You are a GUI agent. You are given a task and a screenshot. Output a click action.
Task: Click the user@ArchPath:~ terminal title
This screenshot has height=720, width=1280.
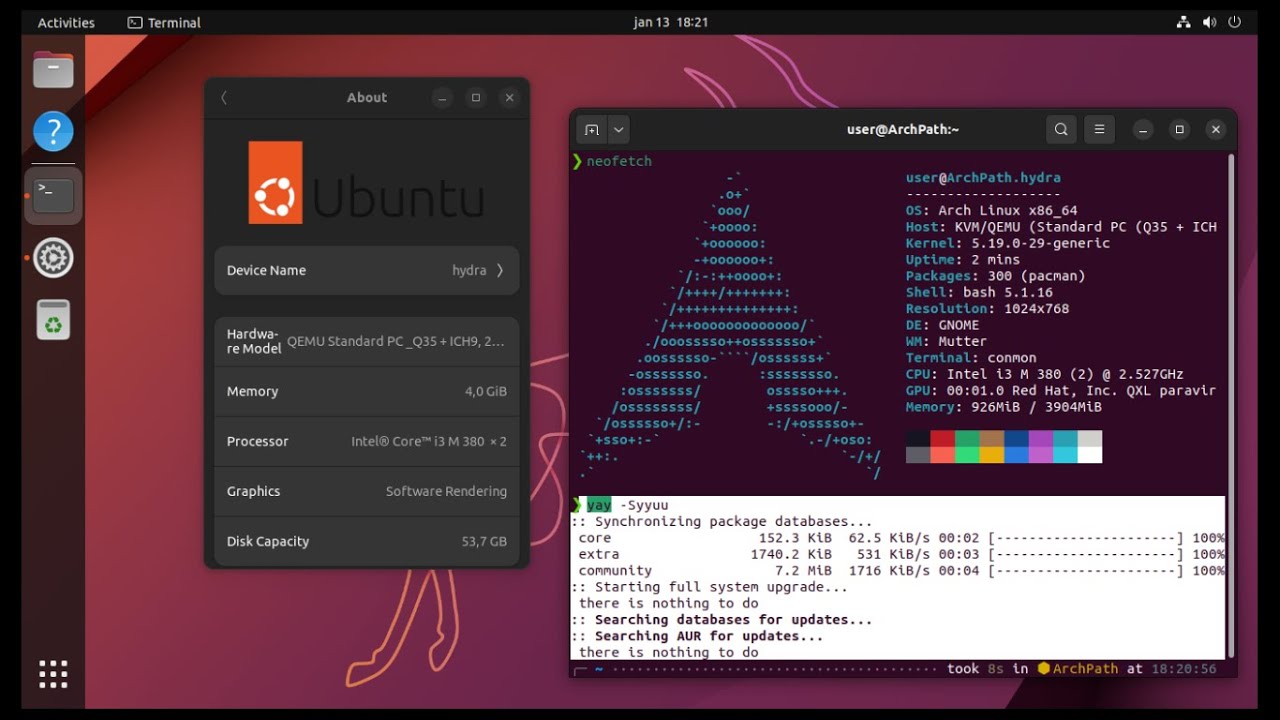point(903,129)
